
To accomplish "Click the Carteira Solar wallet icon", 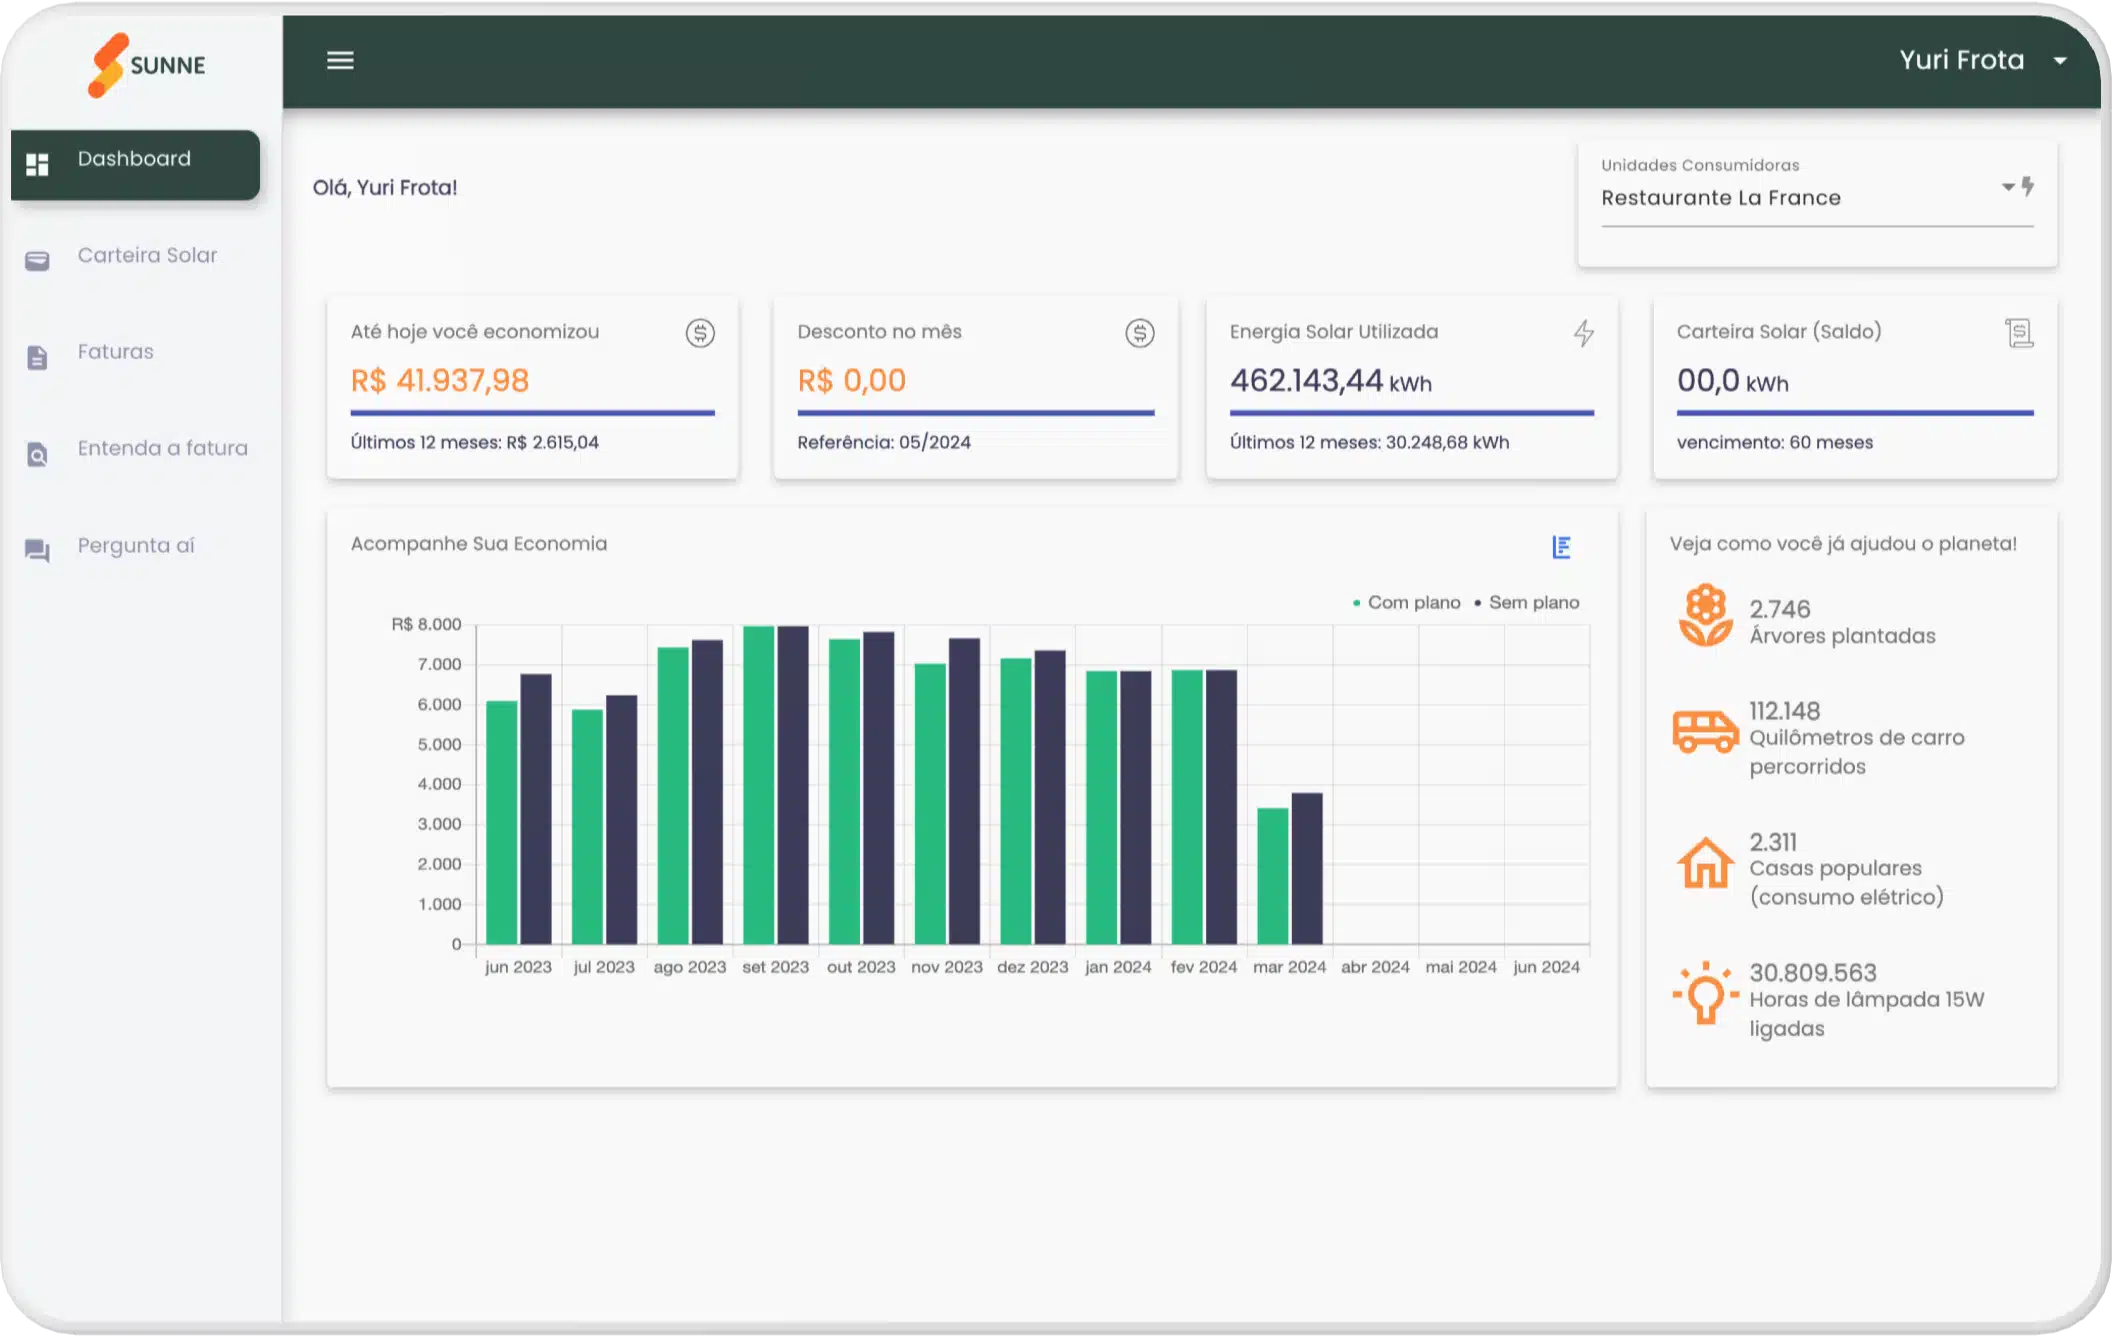I will pos(37,261).
